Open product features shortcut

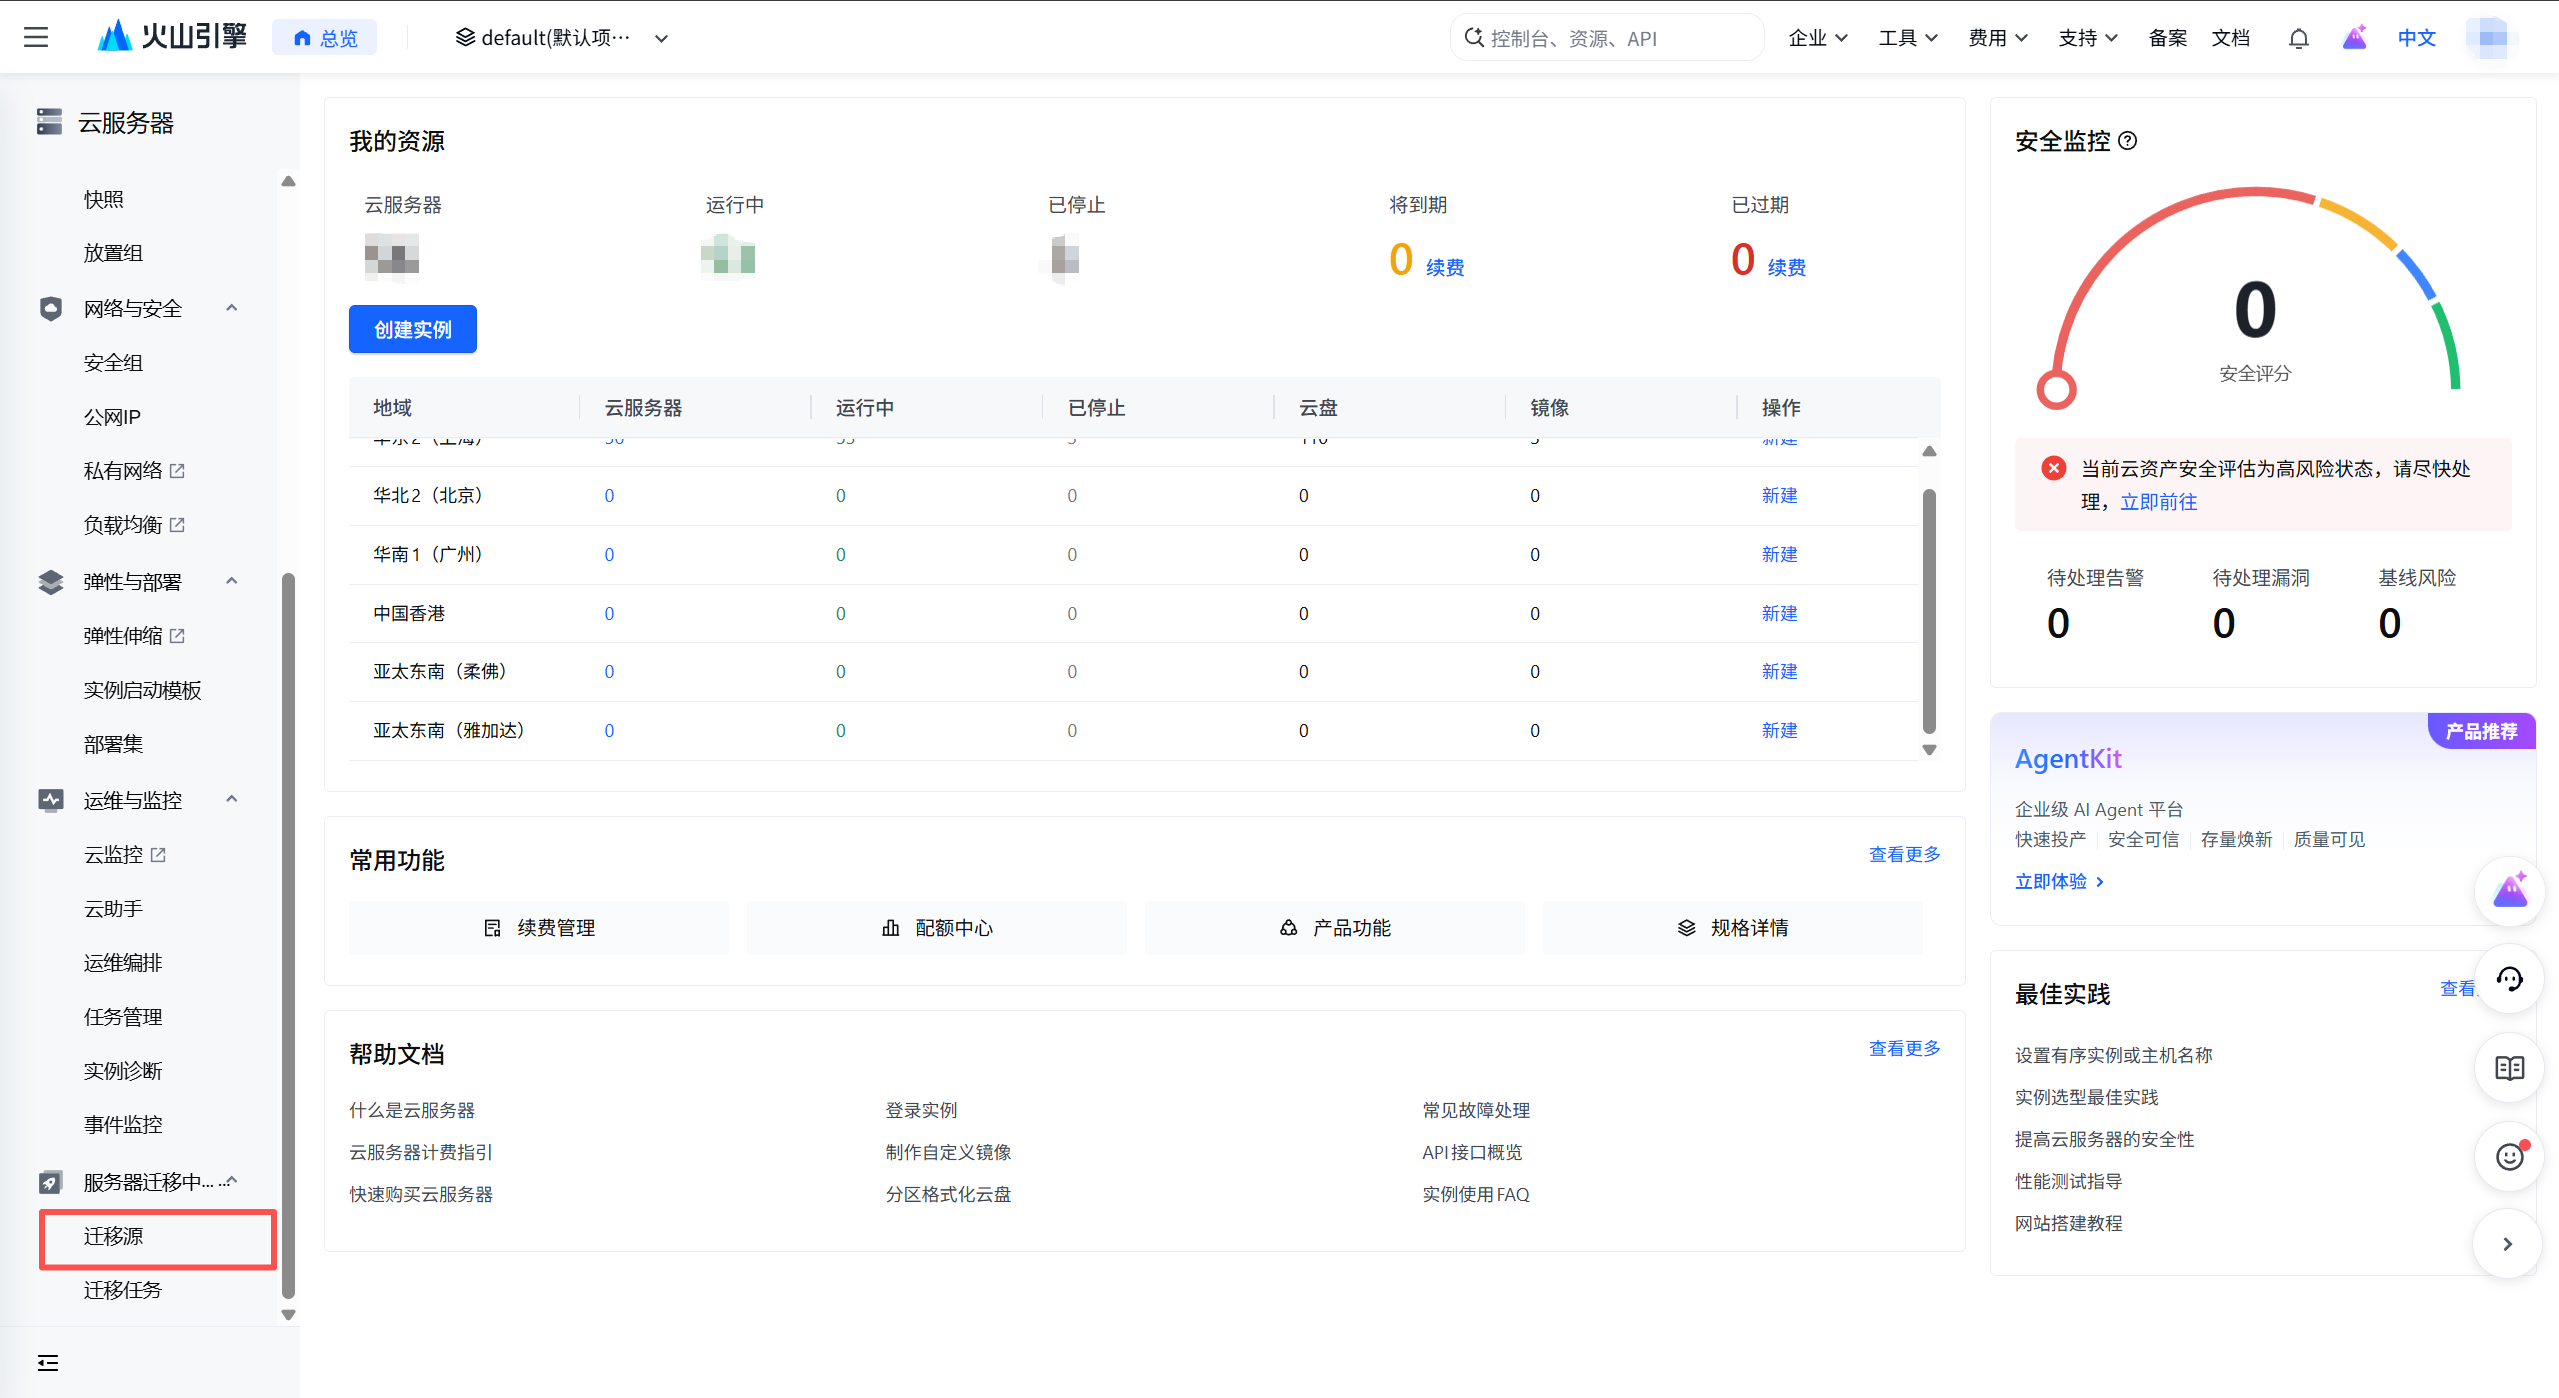(x=1335, y=928)
